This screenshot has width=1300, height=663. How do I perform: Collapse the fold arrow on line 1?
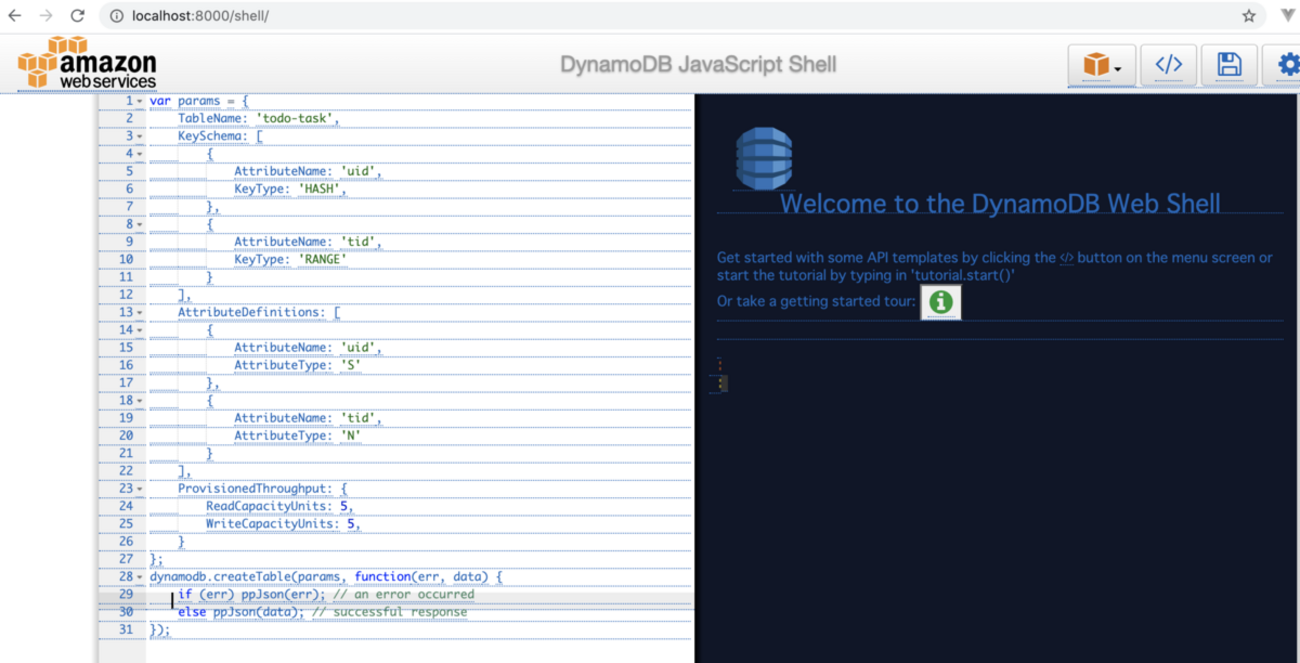(x=140, y=101)
